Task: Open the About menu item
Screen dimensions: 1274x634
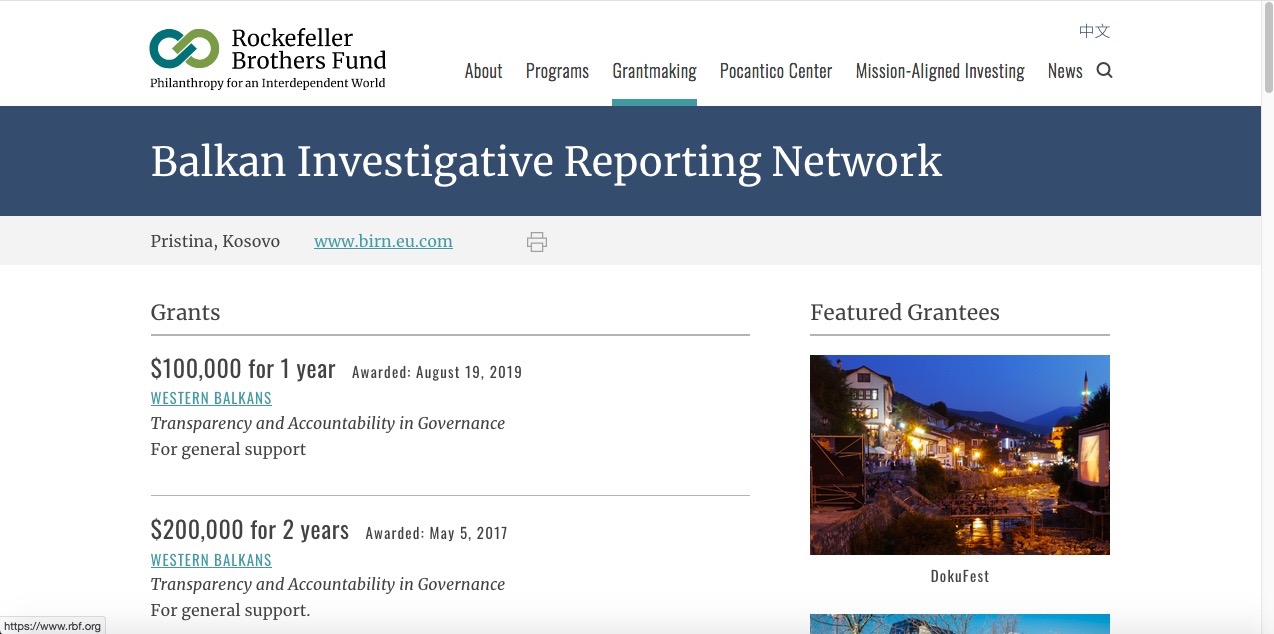Action: [483, 71]
